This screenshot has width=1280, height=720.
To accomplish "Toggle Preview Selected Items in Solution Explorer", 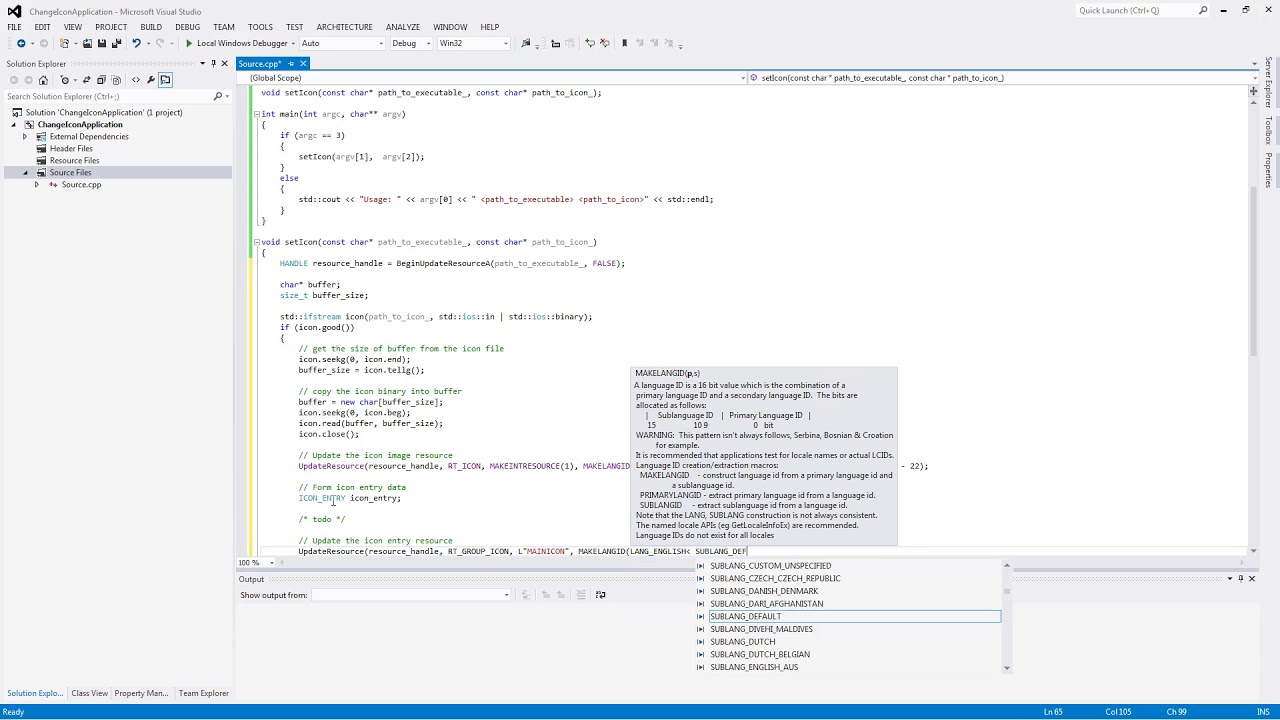I will pos(165,80).
